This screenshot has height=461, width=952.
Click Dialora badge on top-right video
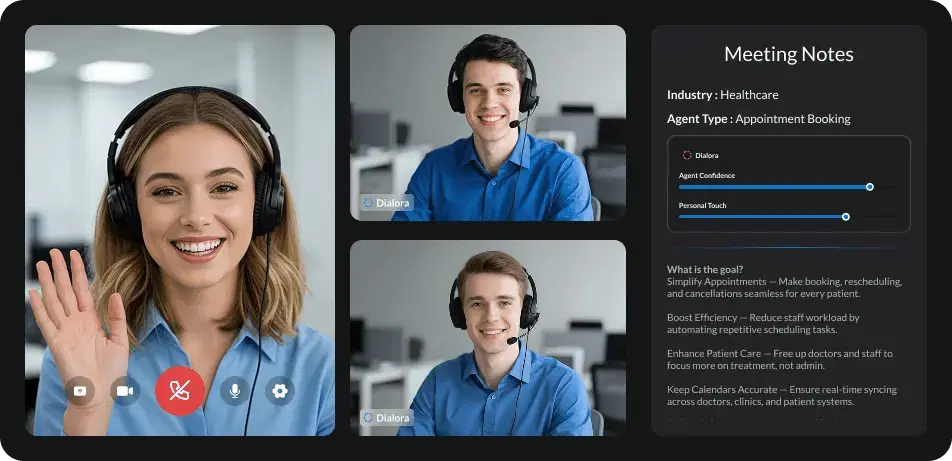click(x=386, y=202)
